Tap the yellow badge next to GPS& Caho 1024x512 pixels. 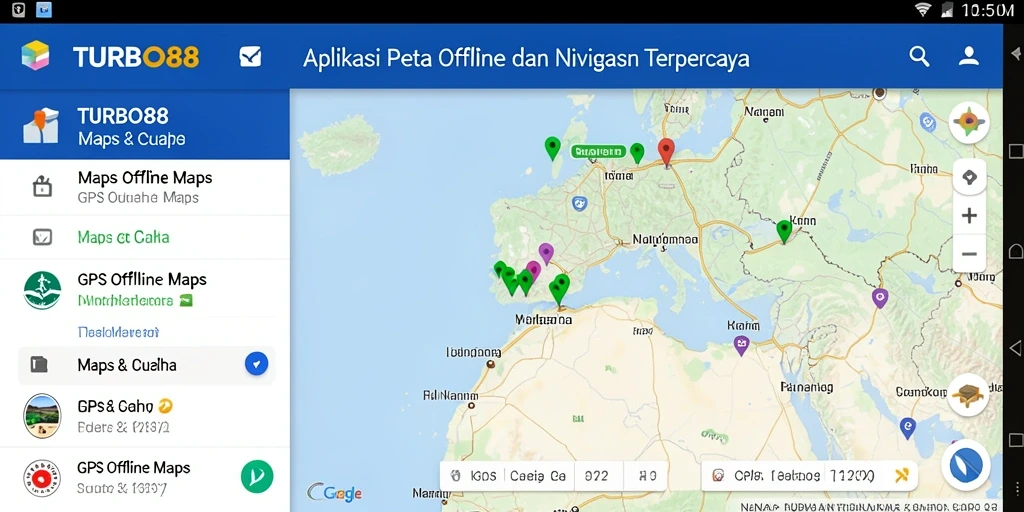click(x=166, y=406)
